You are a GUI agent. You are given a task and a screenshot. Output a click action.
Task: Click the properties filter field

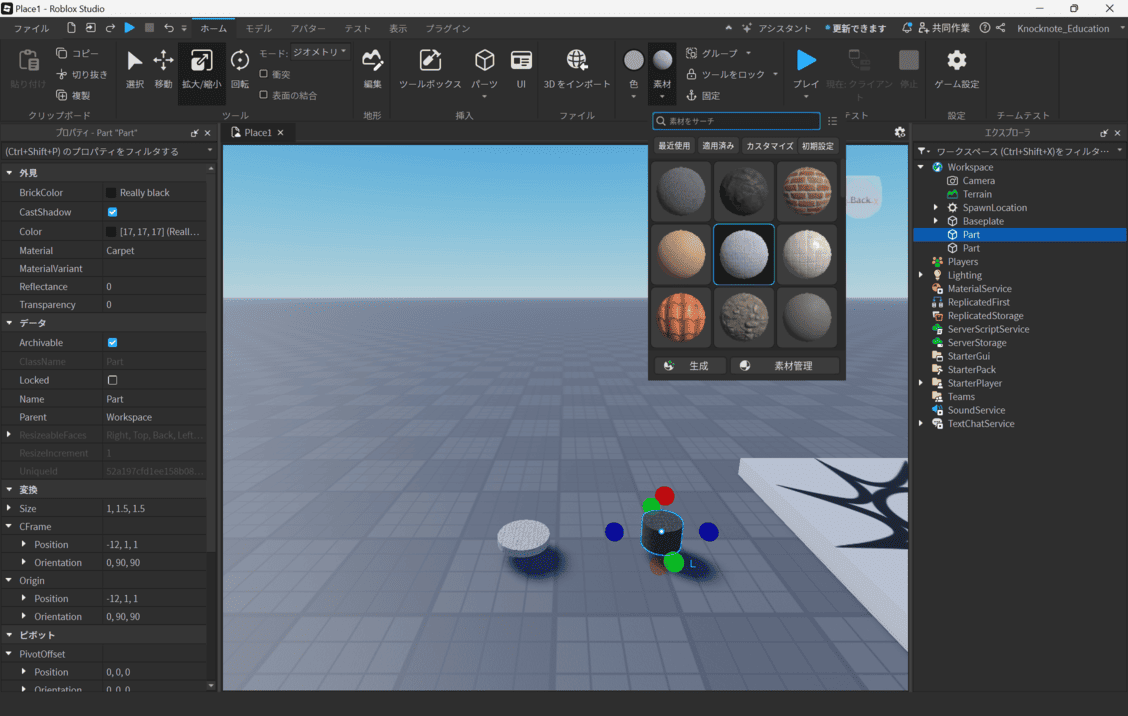106,151
